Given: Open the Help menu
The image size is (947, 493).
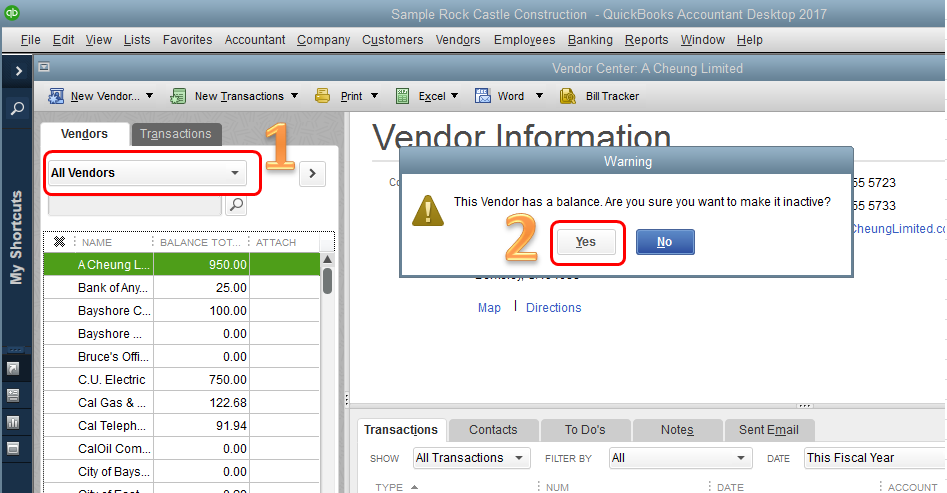Looking at the screenshot, I should 750,40.
